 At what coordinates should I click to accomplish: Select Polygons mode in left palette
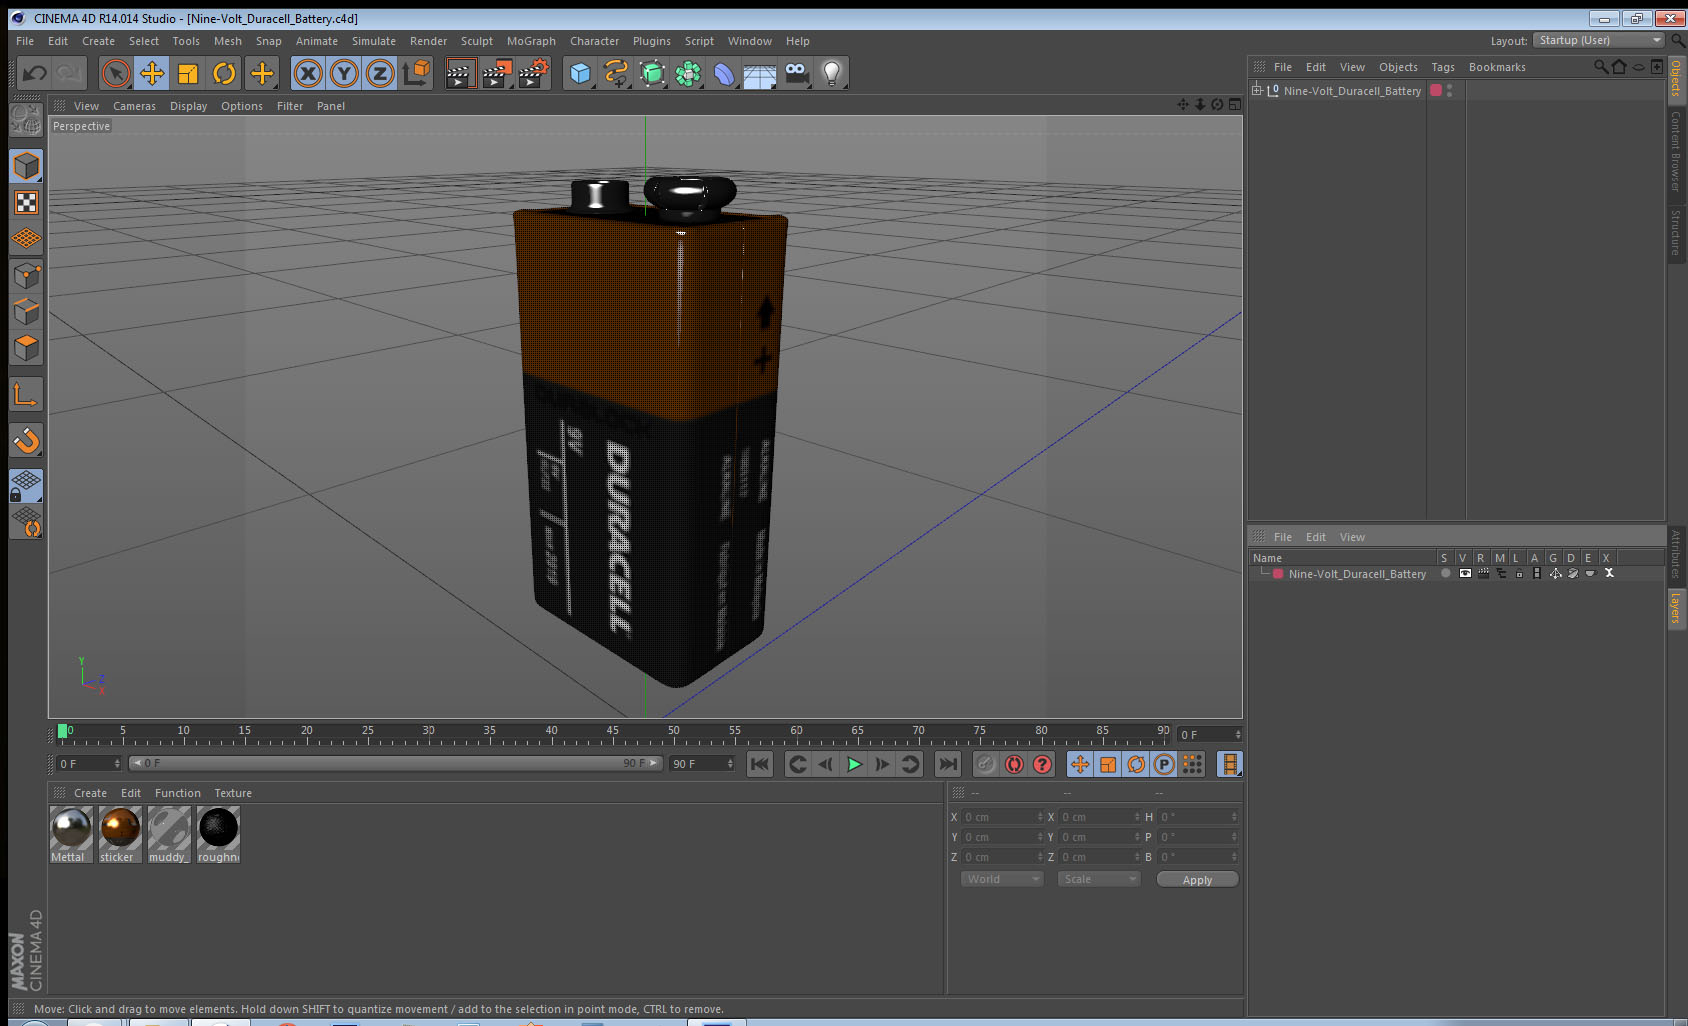click(26, 348)
